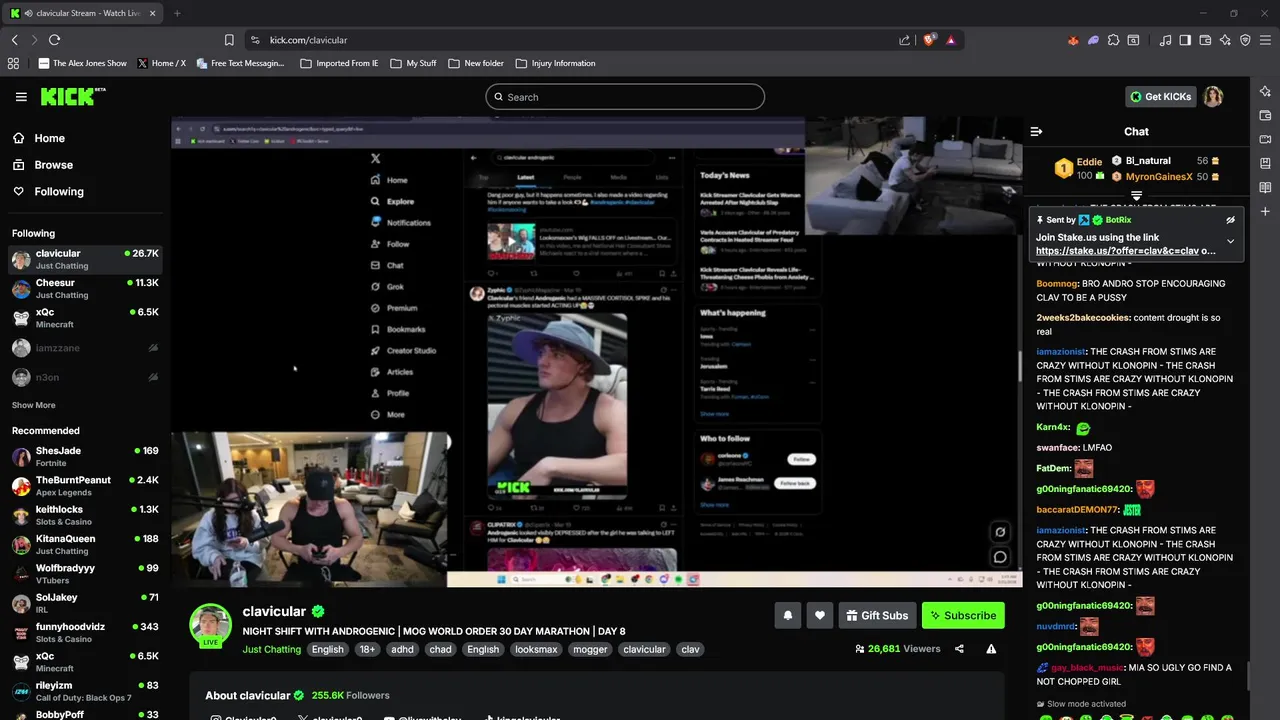Expand the pinned BotRix message chevron
This screenshot has height=720, width=1280.
click(1230, 241)
